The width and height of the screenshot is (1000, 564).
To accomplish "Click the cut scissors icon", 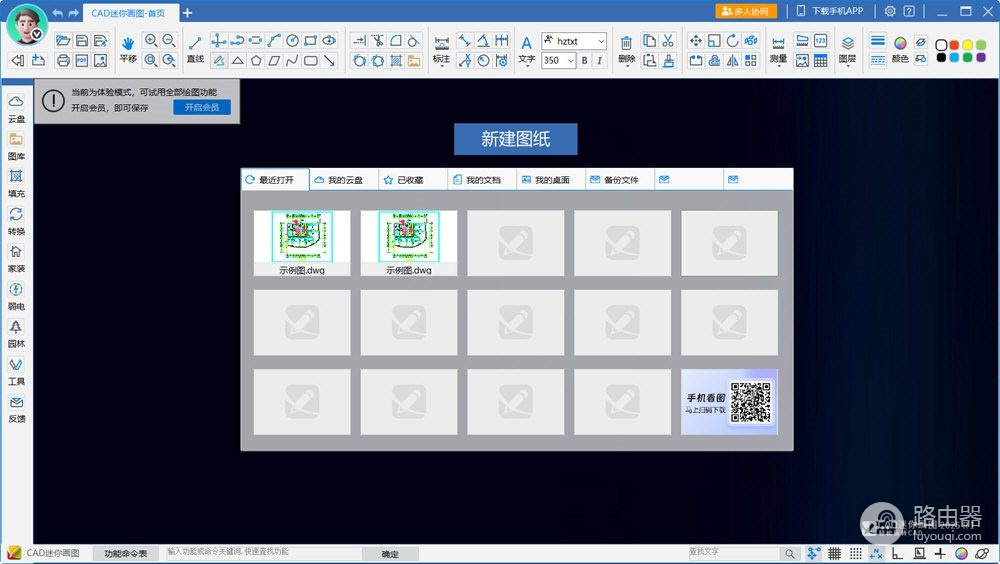I will coord(668,41).
